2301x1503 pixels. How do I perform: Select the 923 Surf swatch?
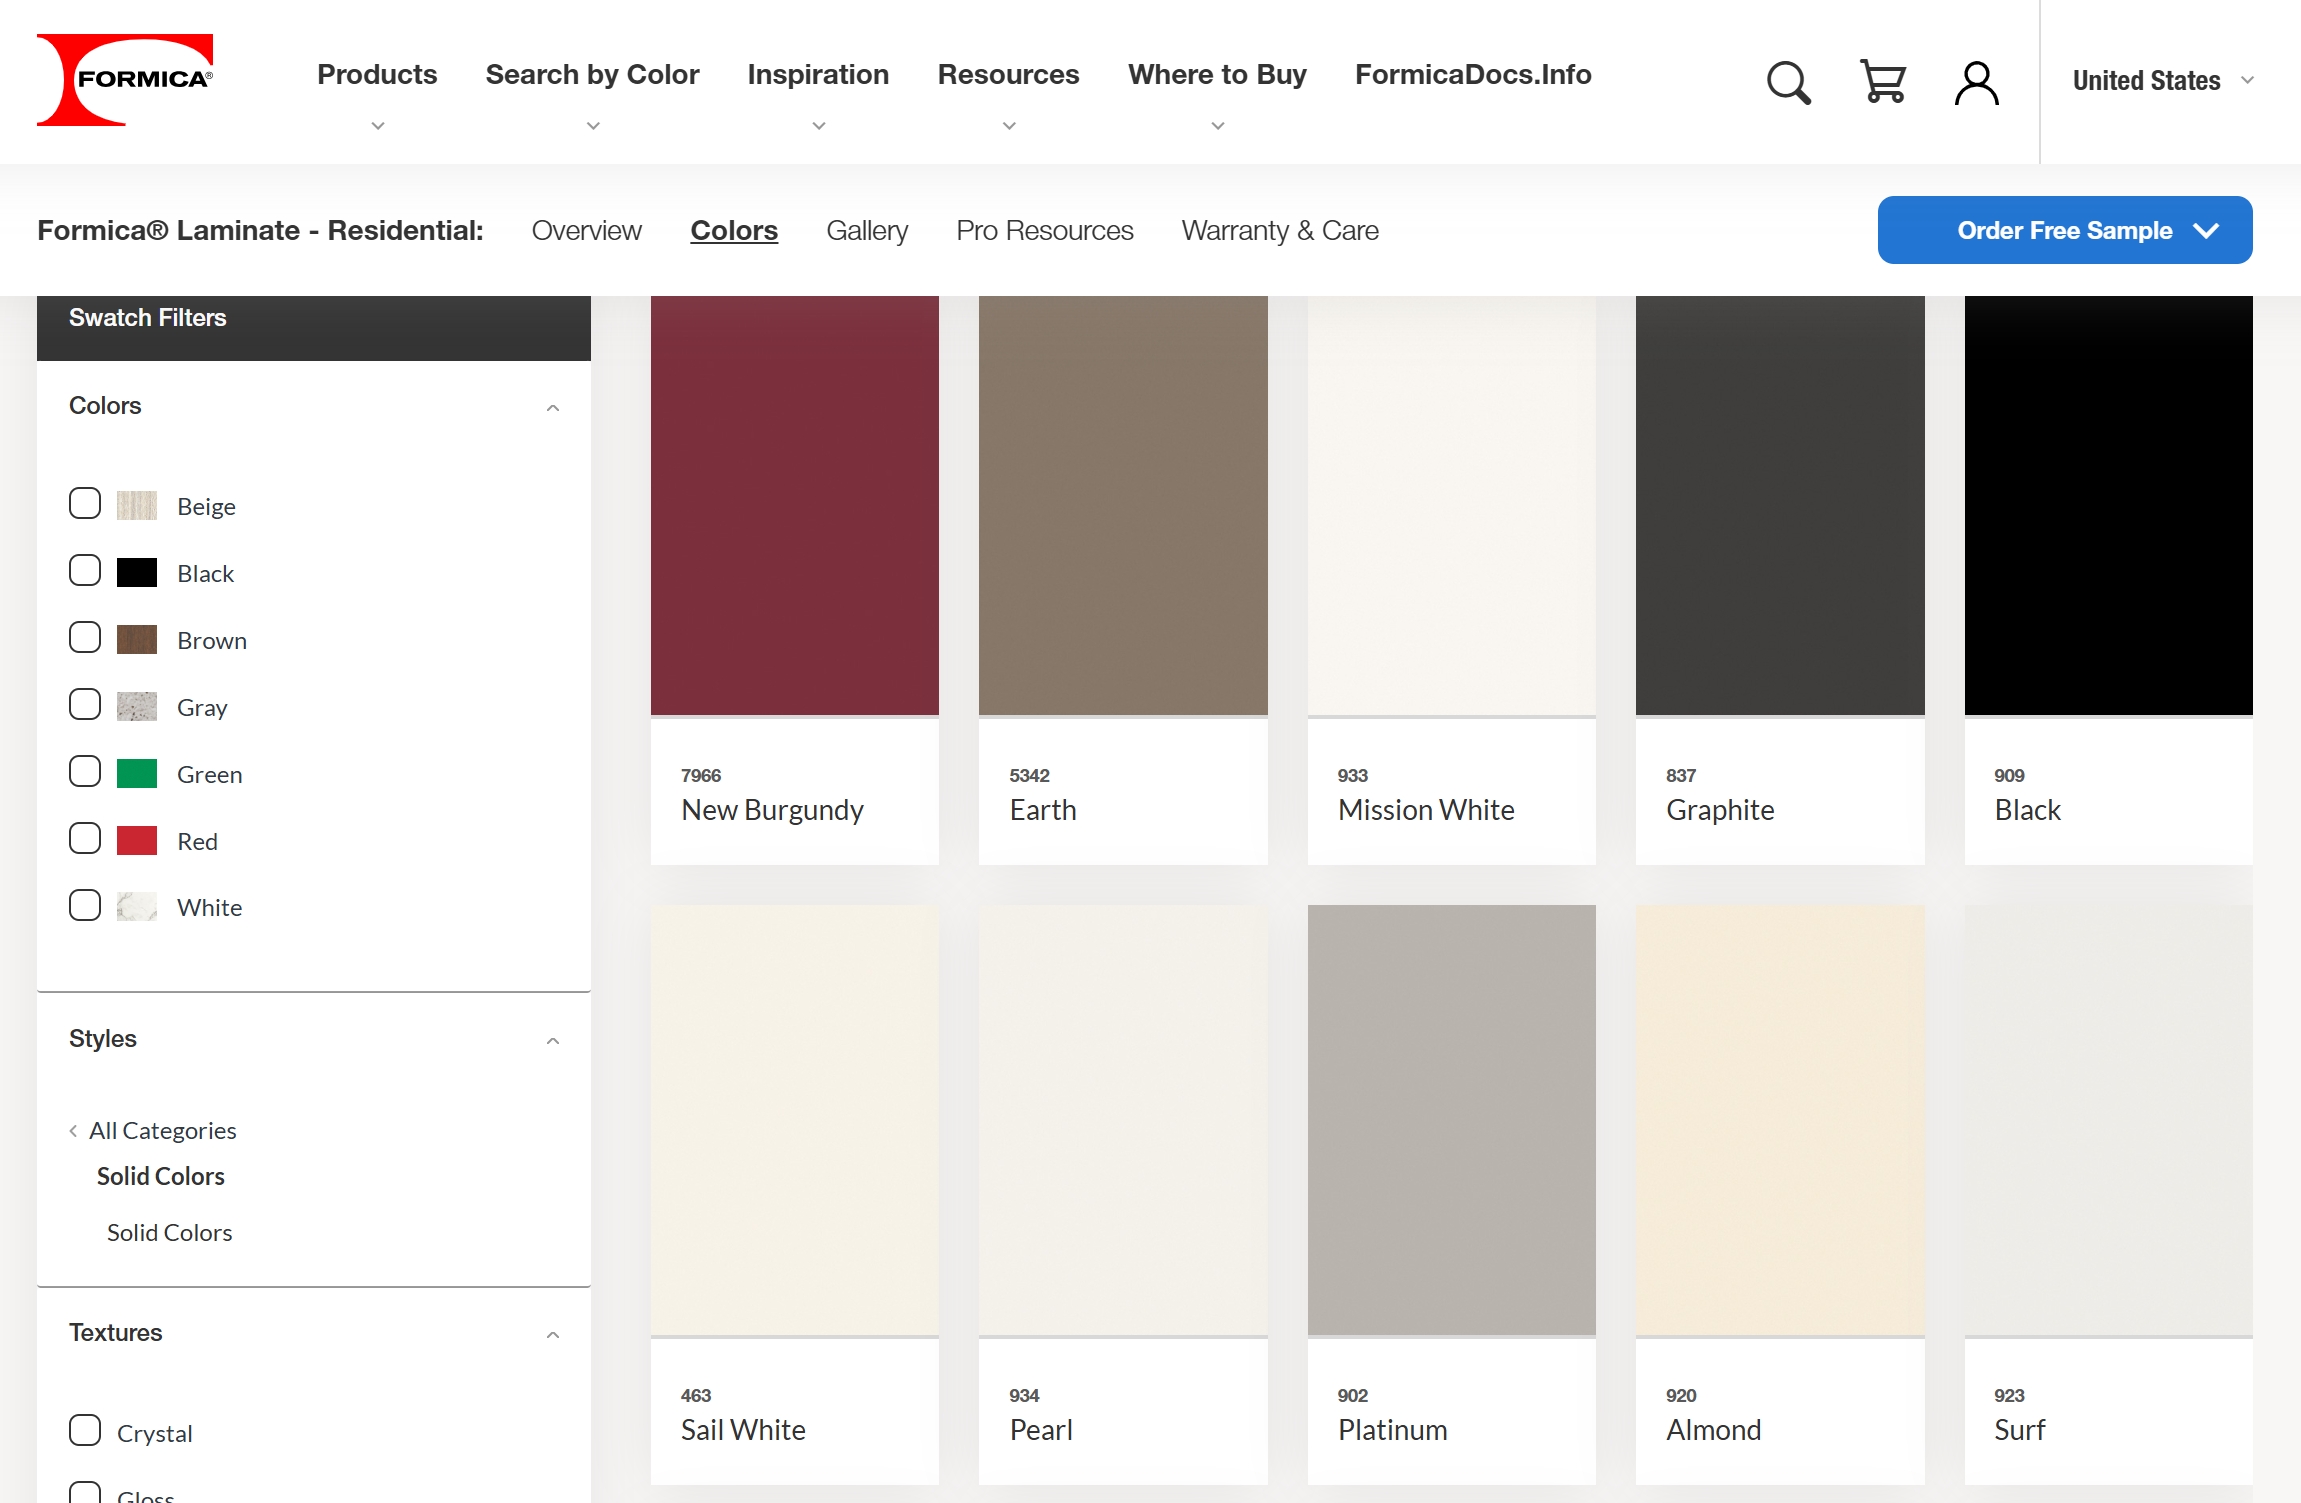point(2108,1120)
